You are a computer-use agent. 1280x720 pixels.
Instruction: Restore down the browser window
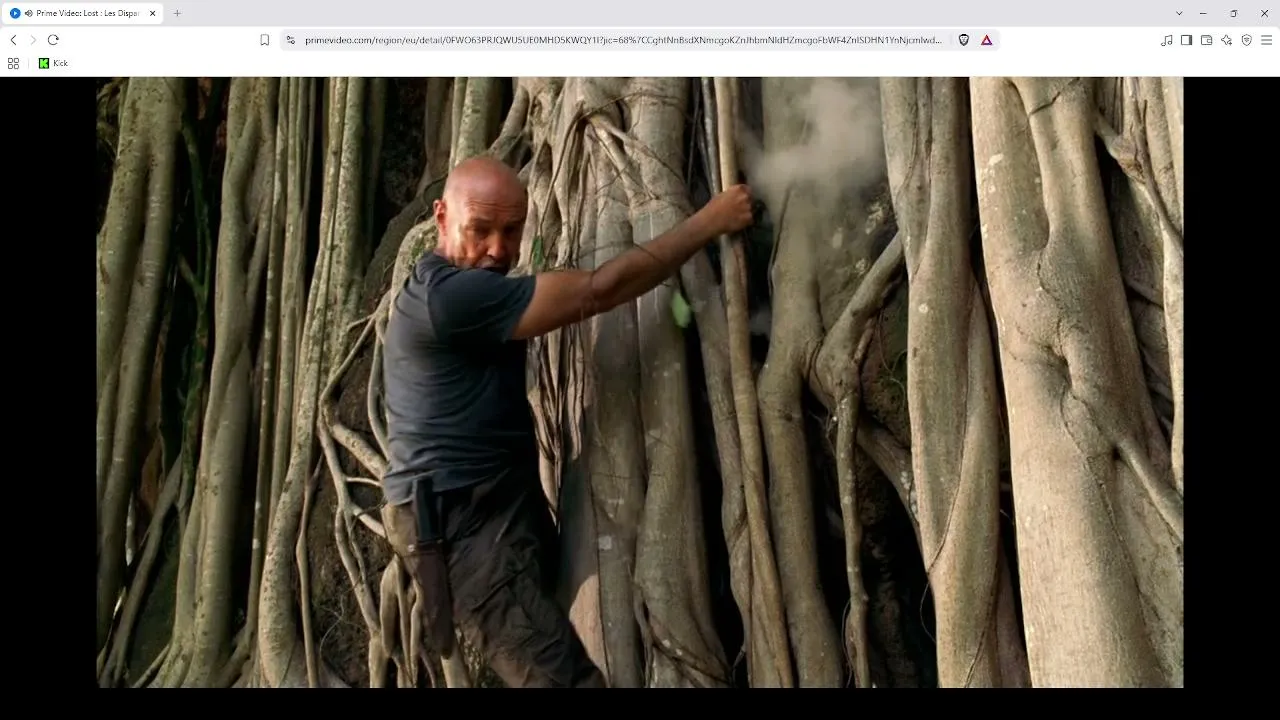(x=1234, y=13)
